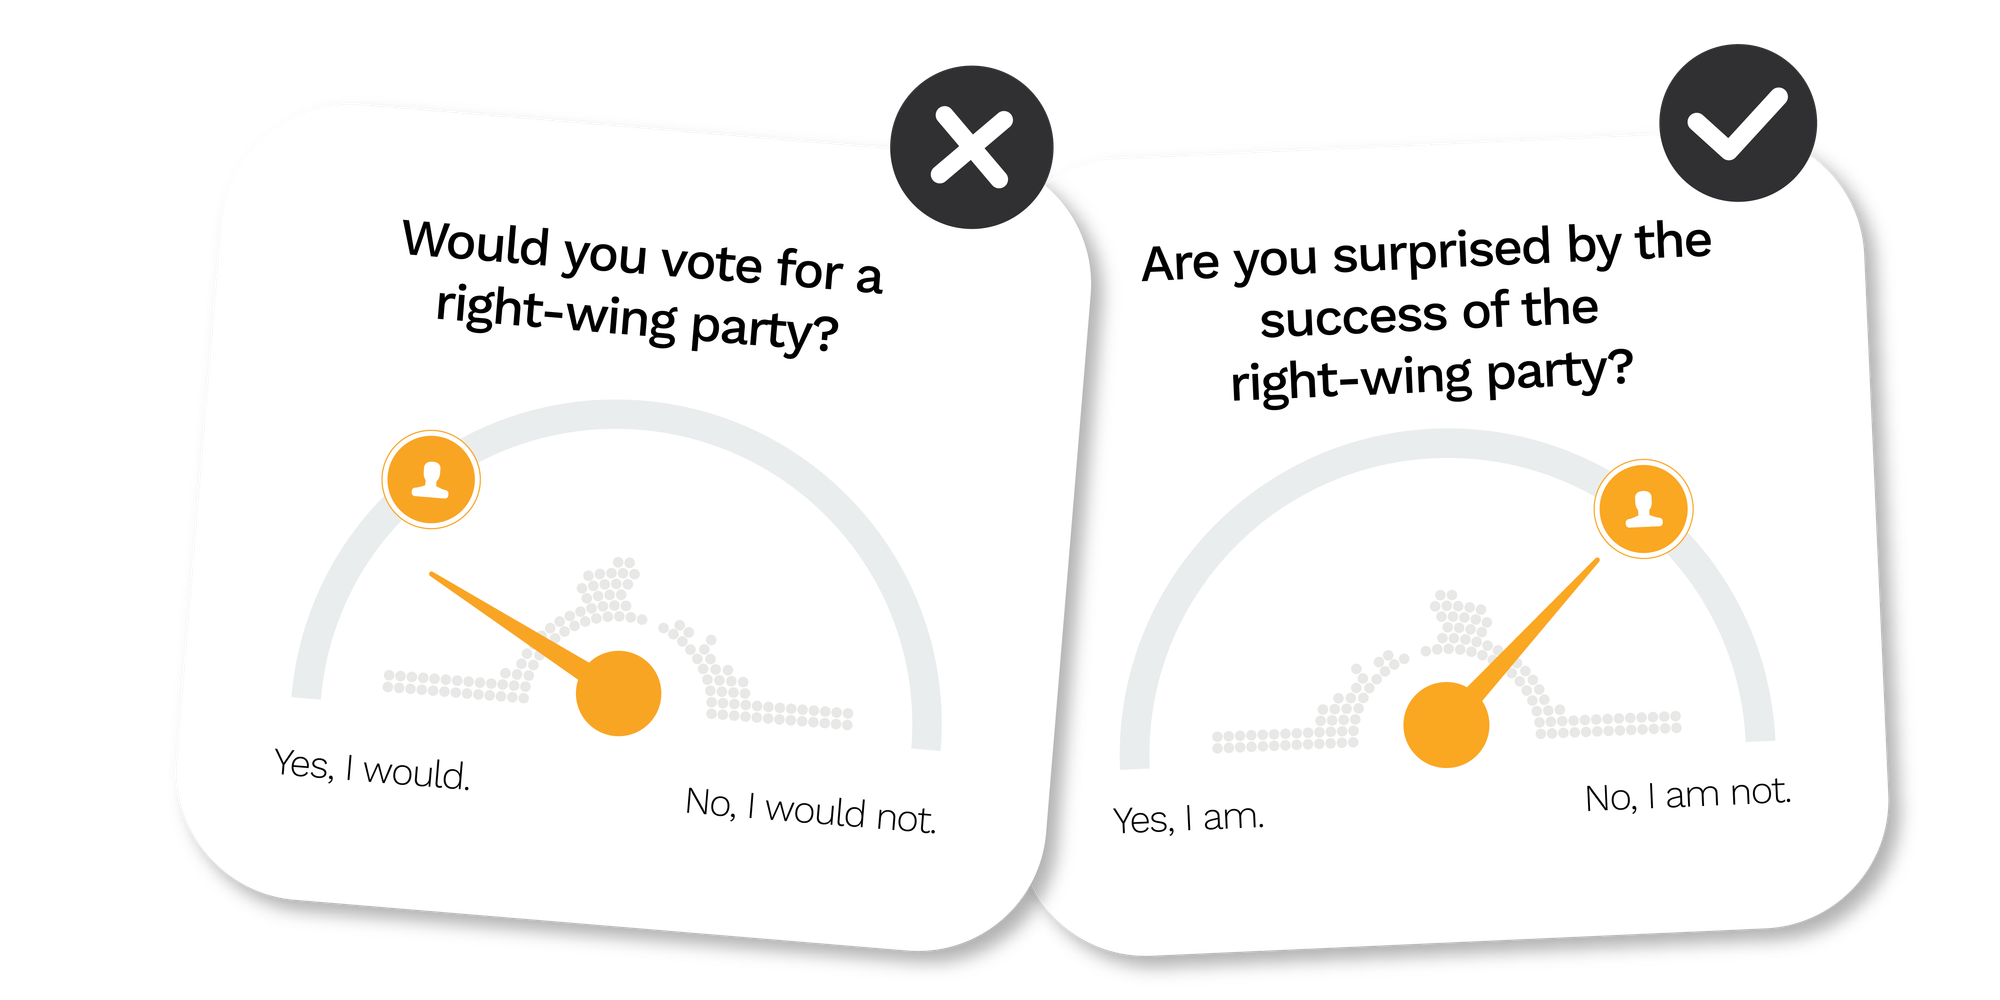Click the "Would you vote for a right-wing party?" heading
This screenshot has height=1000, width=2000.
640,286
